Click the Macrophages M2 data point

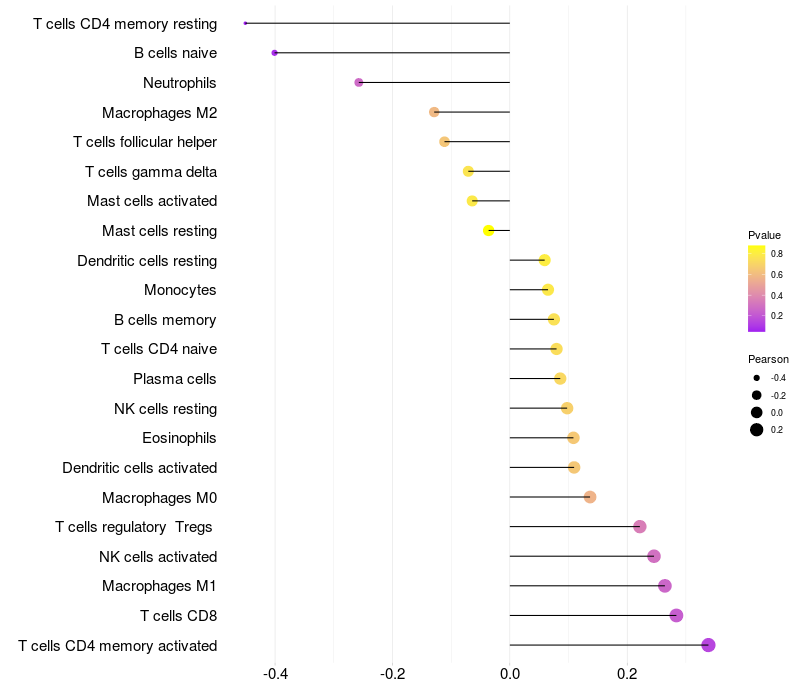pyautogui.click(x=434, y=112)
